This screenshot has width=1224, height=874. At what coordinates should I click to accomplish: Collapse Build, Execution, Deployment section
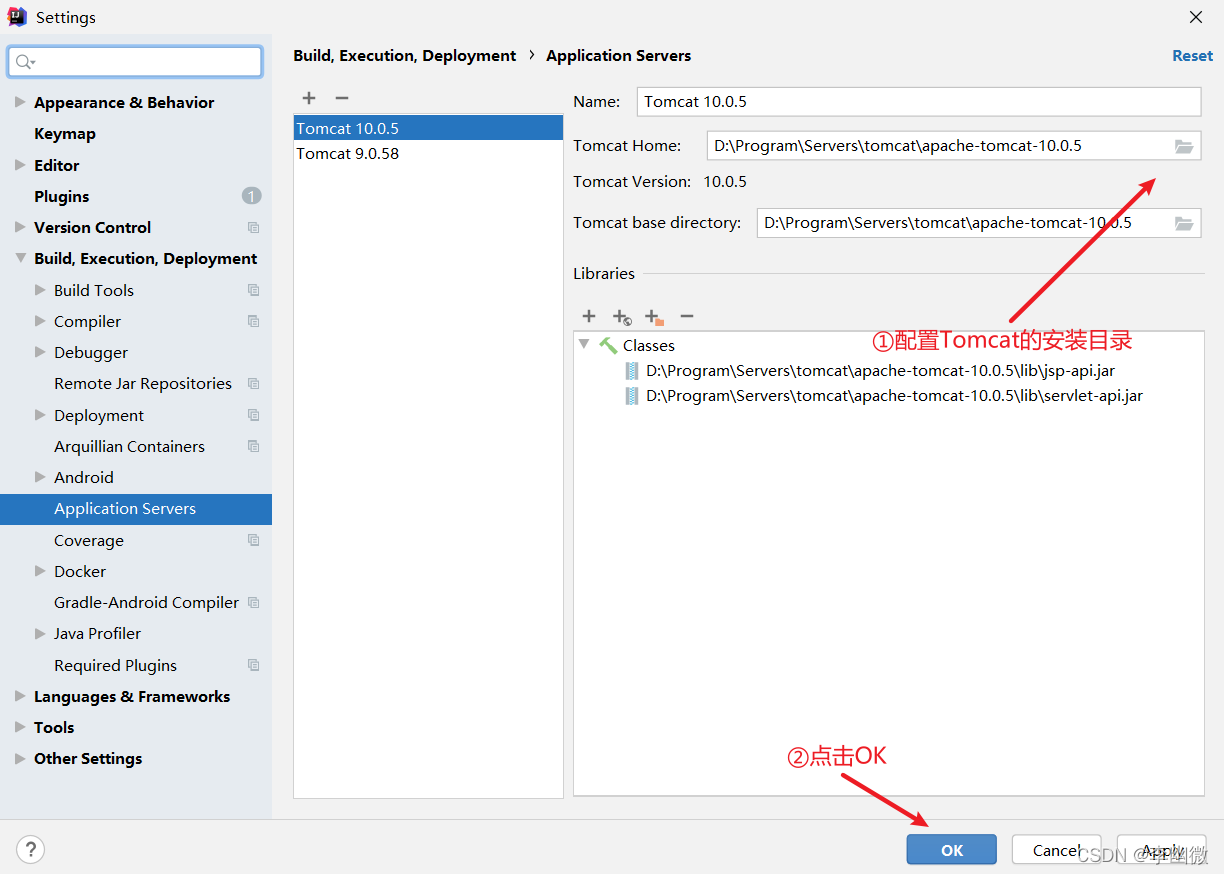coord(20,258)
